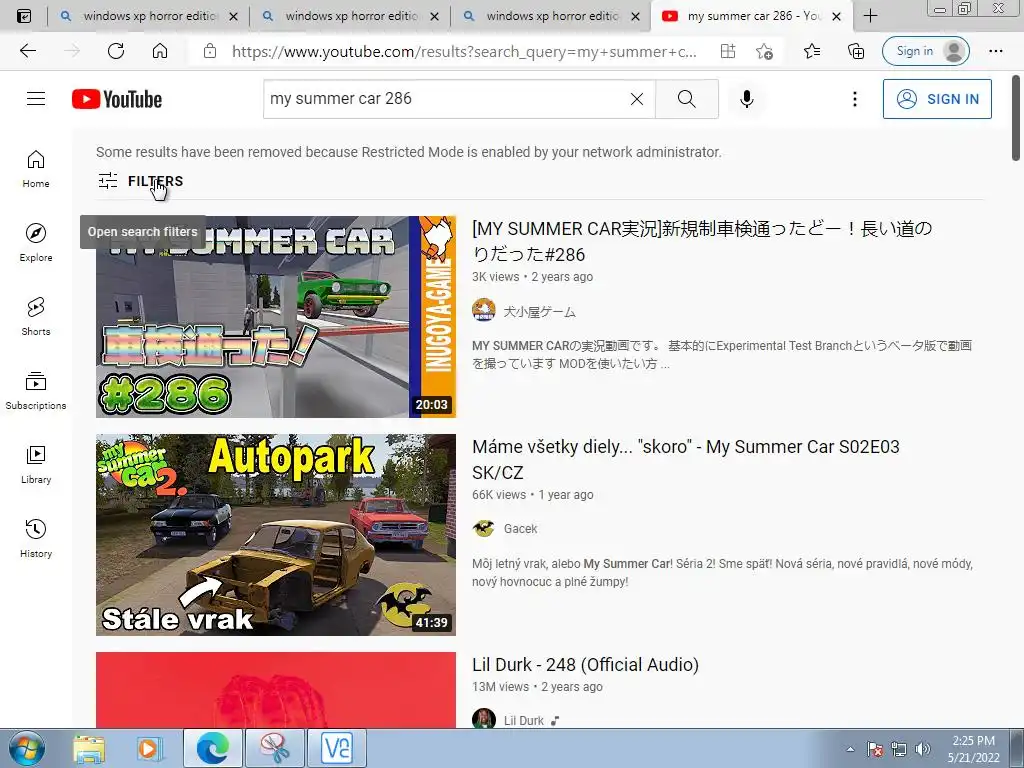Viewport: 1024px width, 768px height.
Task: Open Shorts in the sidebar
Action: click(x=36, y=317)
